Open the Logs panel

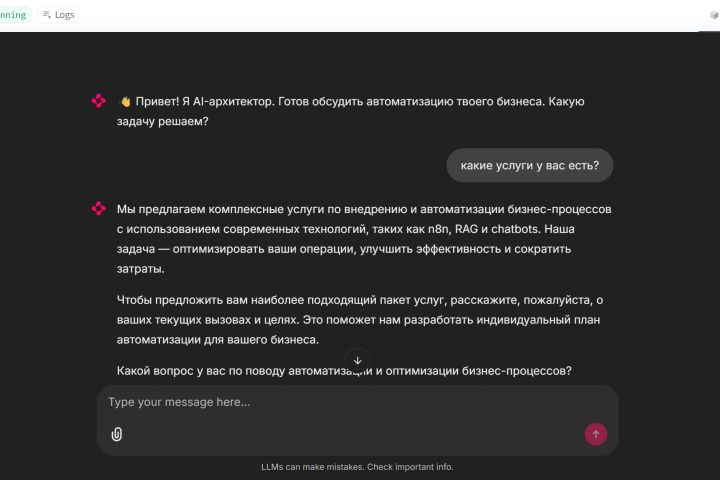58,15
